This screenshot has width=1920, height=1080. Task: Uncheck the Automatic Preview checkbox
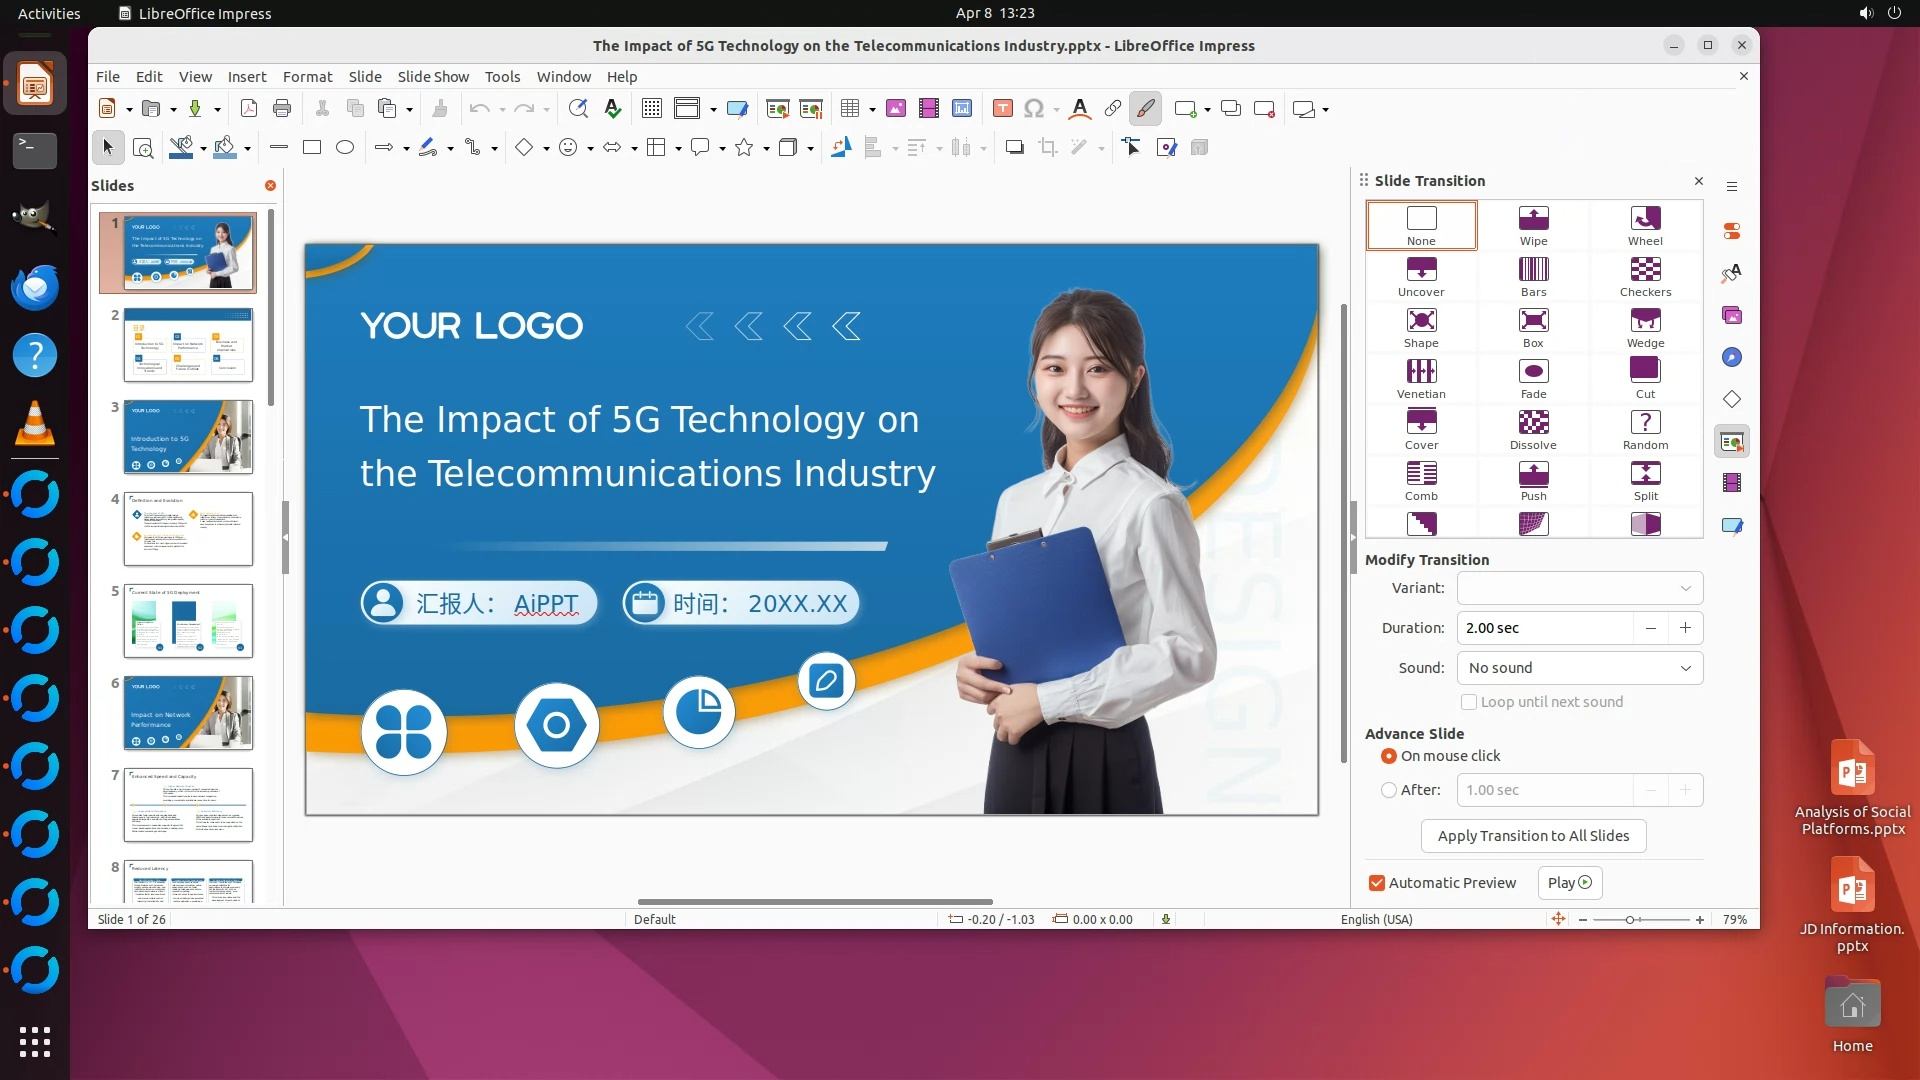pos(1377,883)
